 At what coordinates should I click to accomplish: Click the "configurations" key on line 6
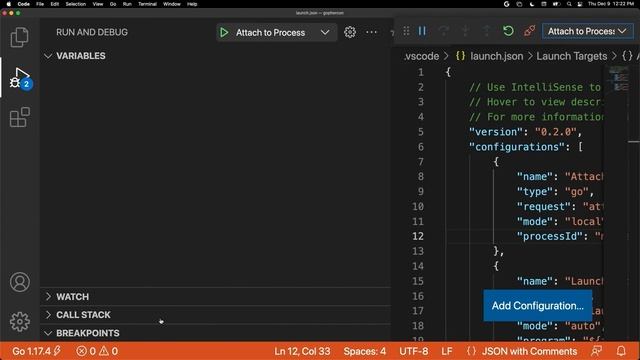[517, 147]
